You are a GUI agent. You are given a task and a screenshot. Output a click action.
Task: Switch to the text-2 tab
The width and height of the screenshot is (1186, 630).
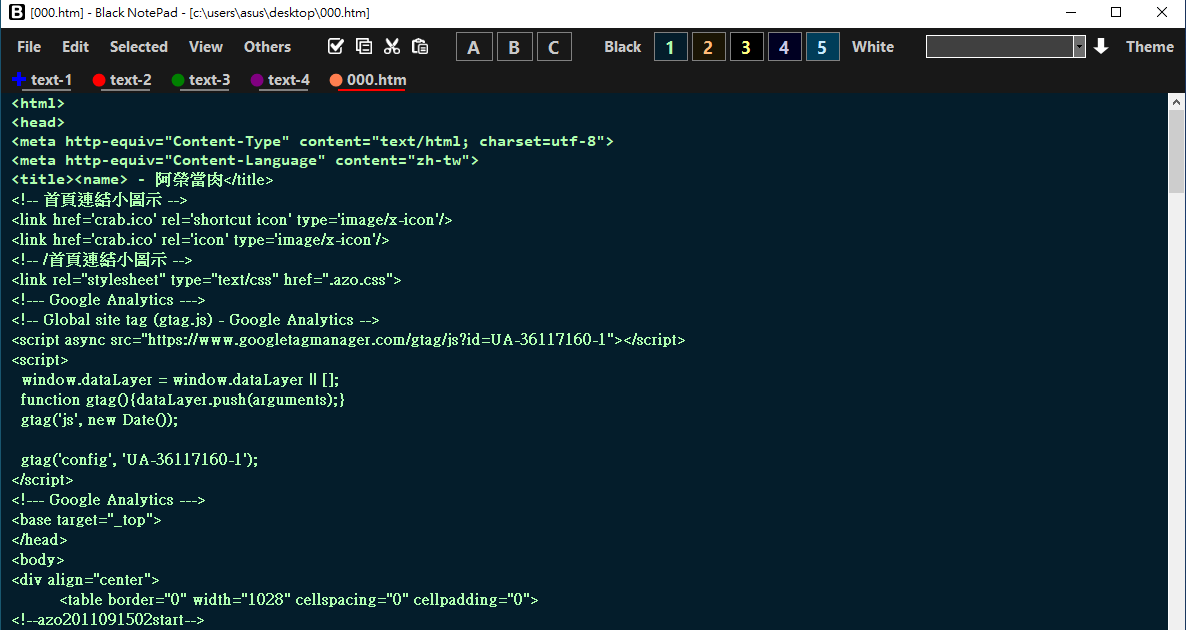[128, 80]
